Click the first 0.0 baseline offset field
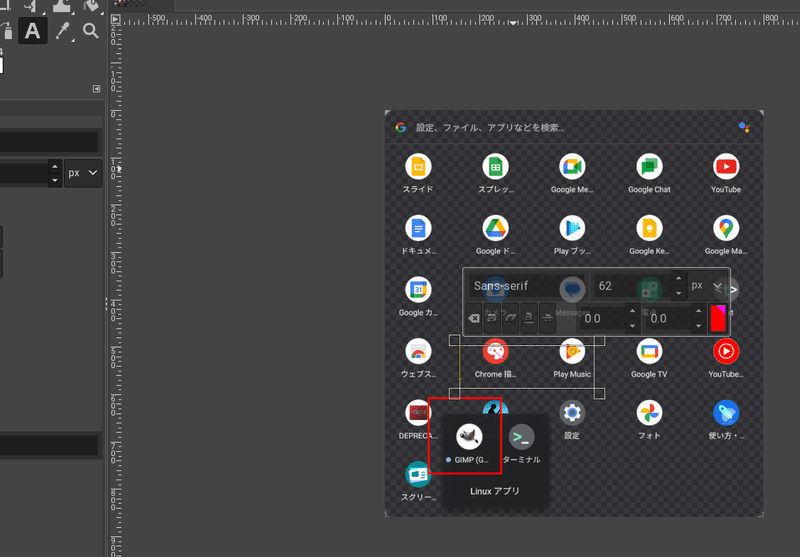 pyautogui.click(x=602, y=318)
